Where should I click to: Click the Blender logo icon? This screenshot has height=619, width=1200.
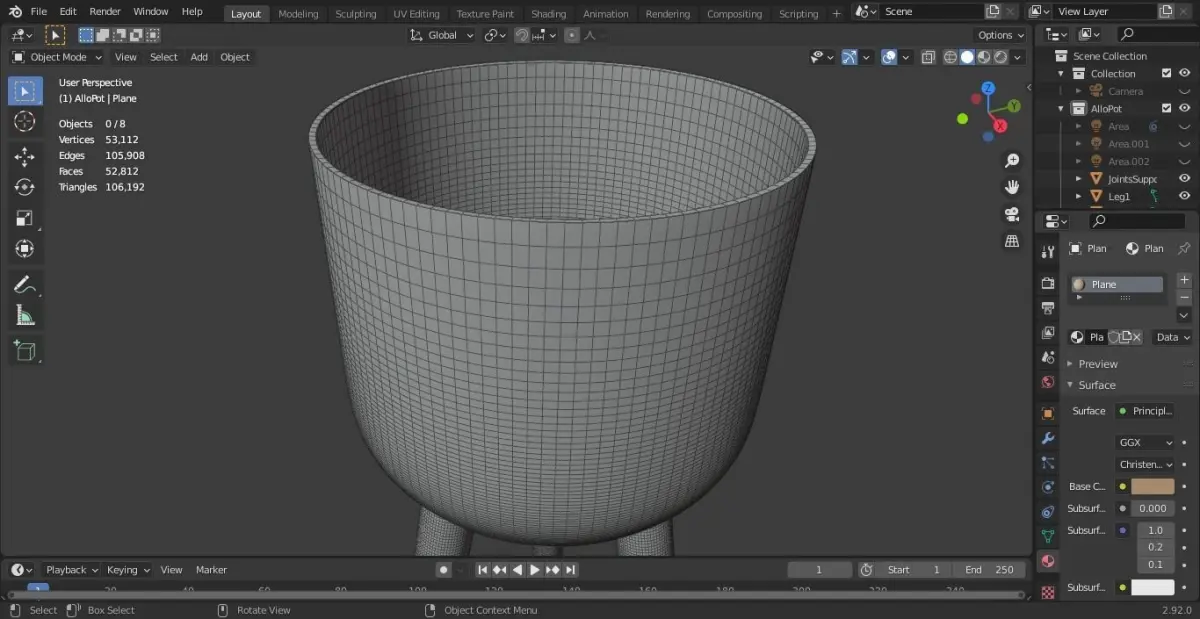click(16, 11)
